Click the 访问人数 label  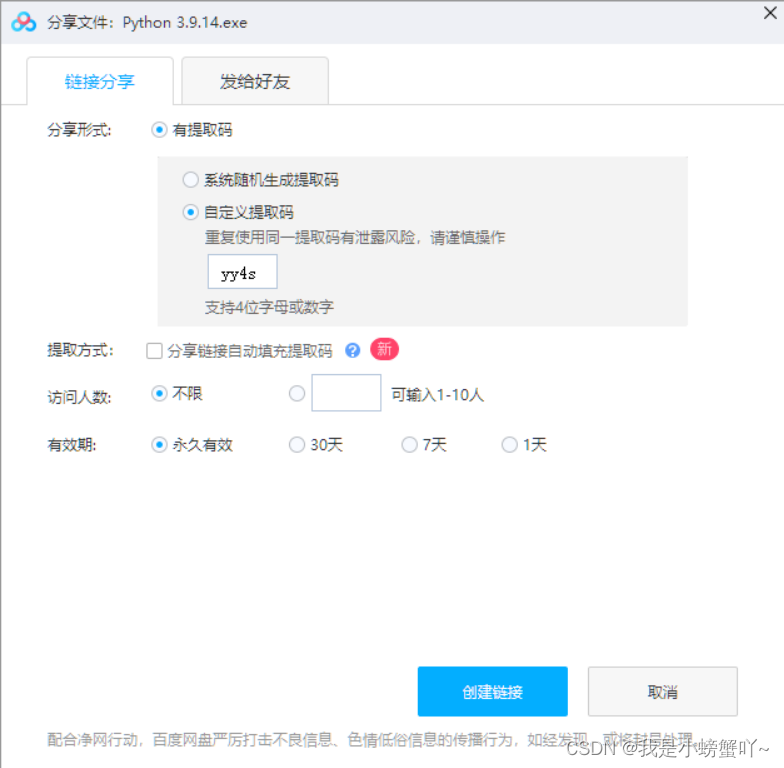tap(79, 398)
